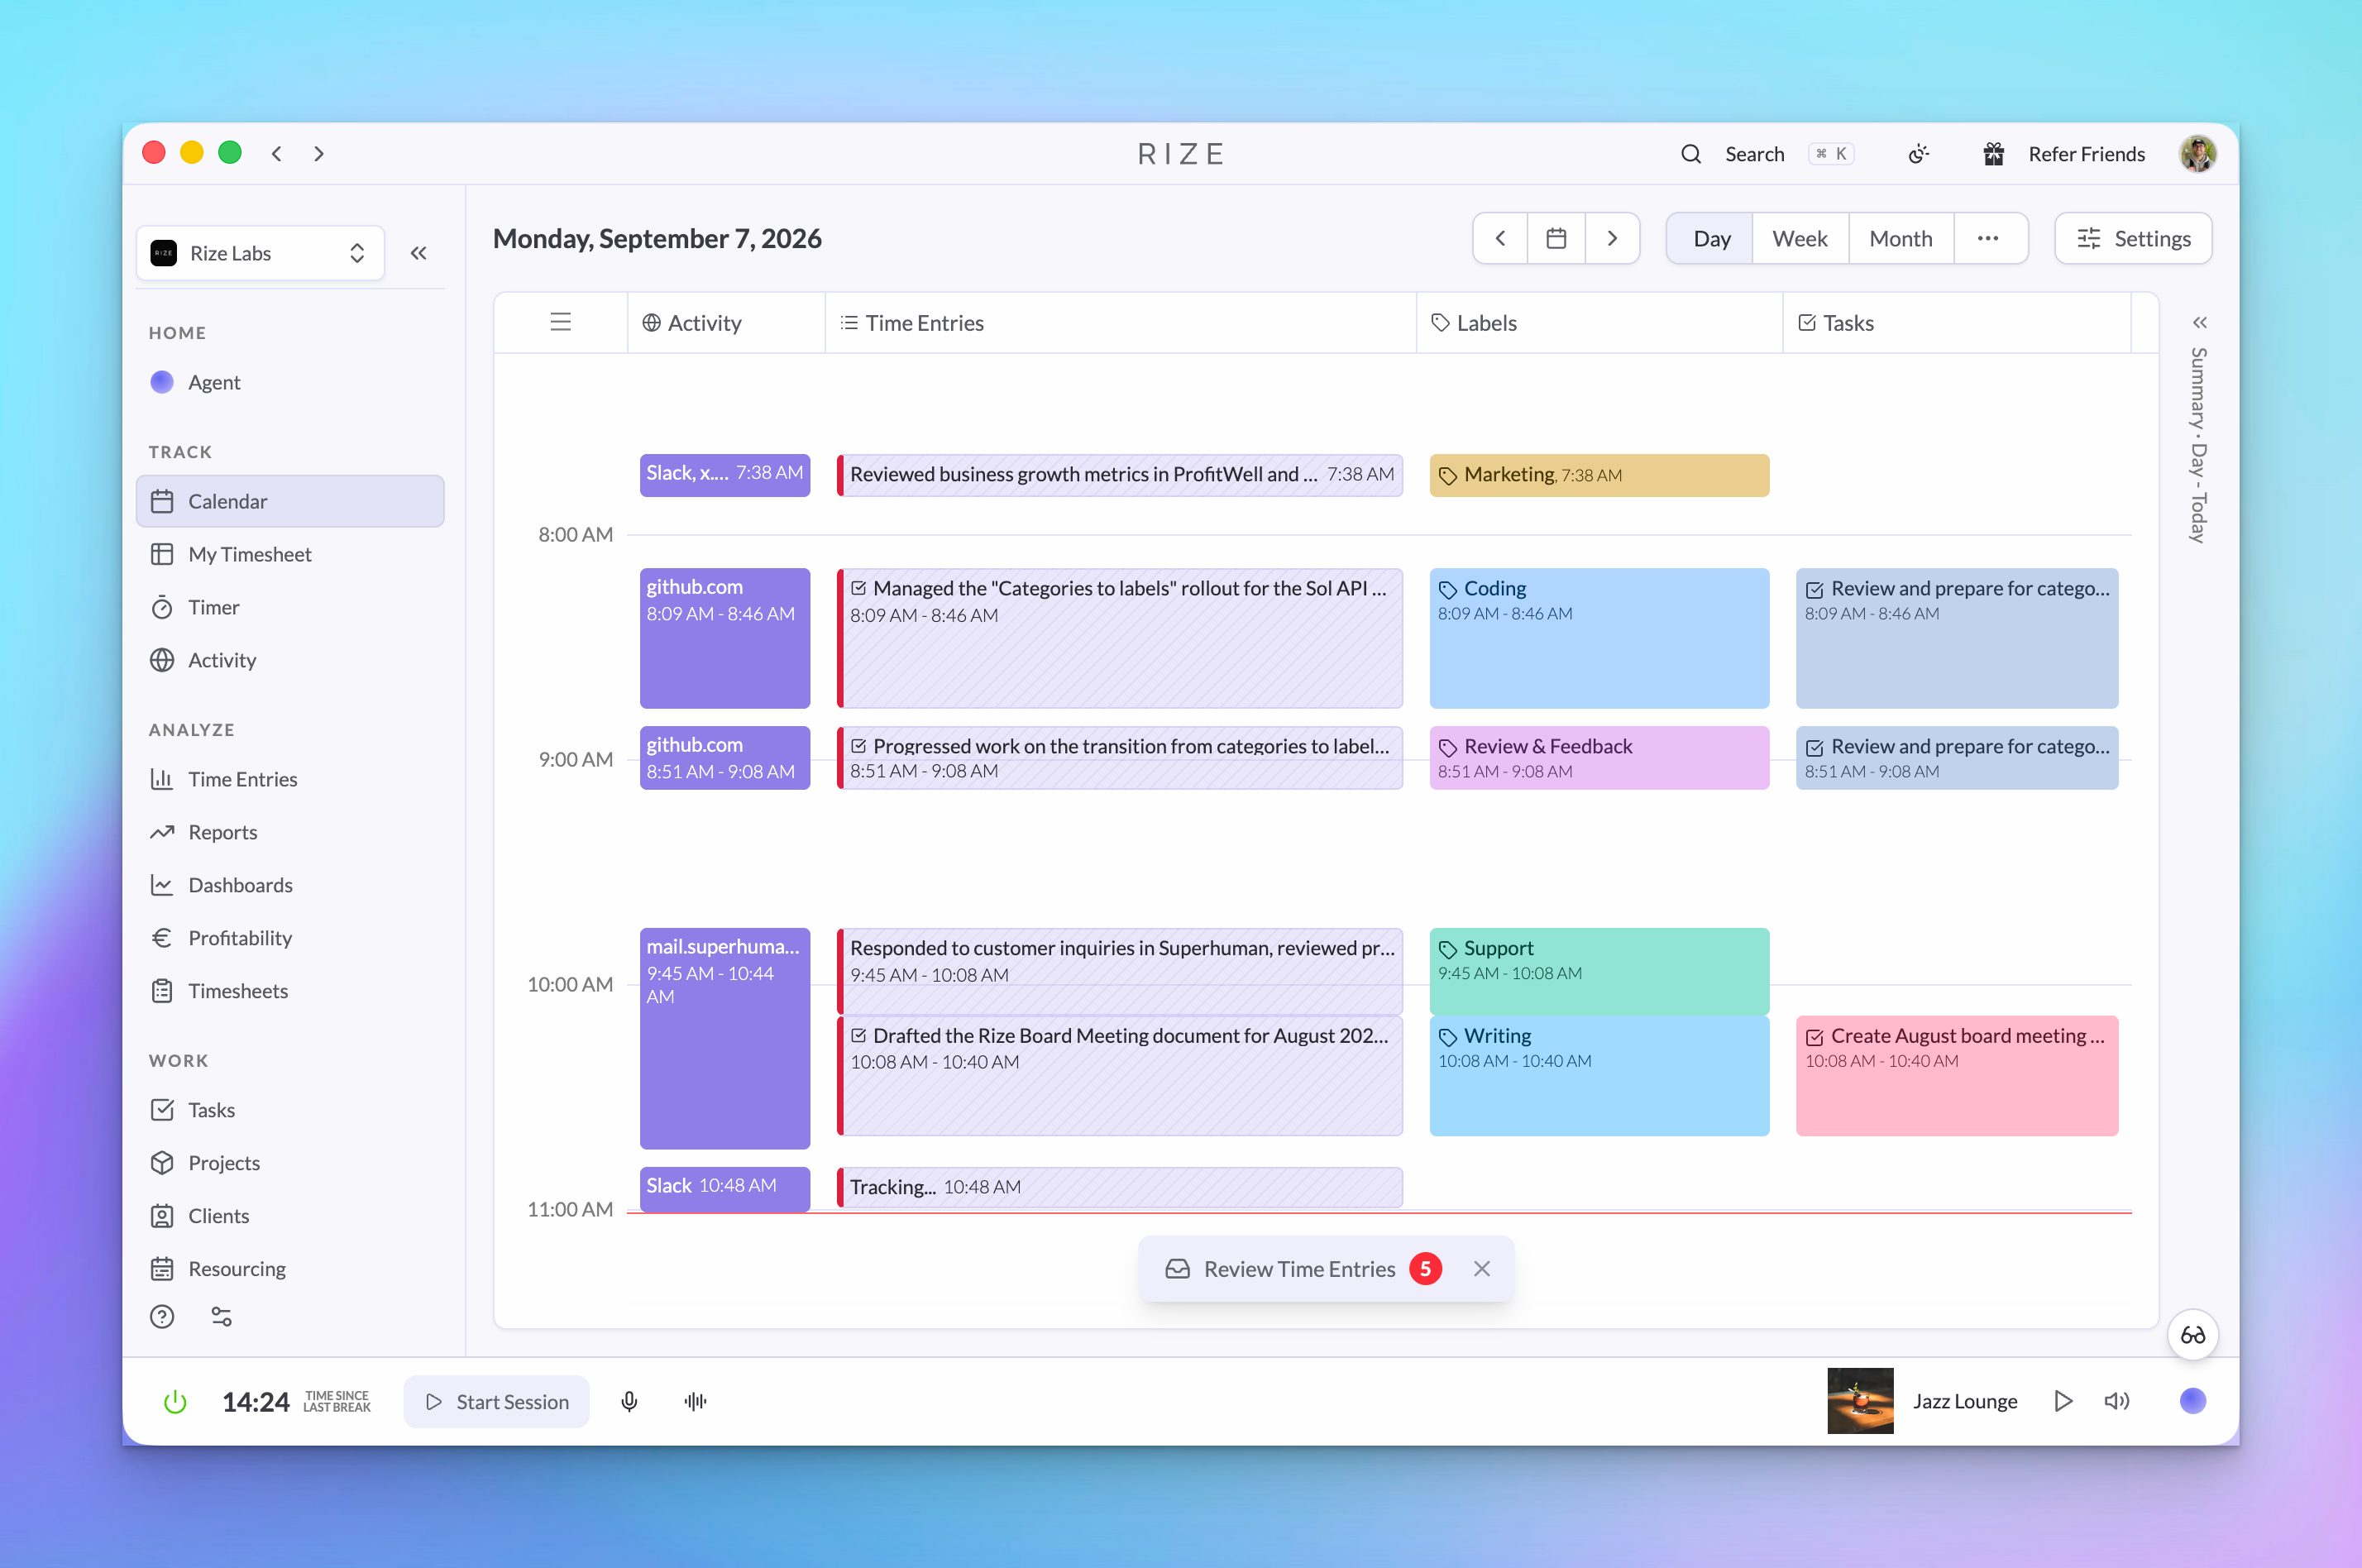Viewport: 2362px width, 1568px height.
Task: Open Tasks under Work section
Action: (x=290, y=1110)
